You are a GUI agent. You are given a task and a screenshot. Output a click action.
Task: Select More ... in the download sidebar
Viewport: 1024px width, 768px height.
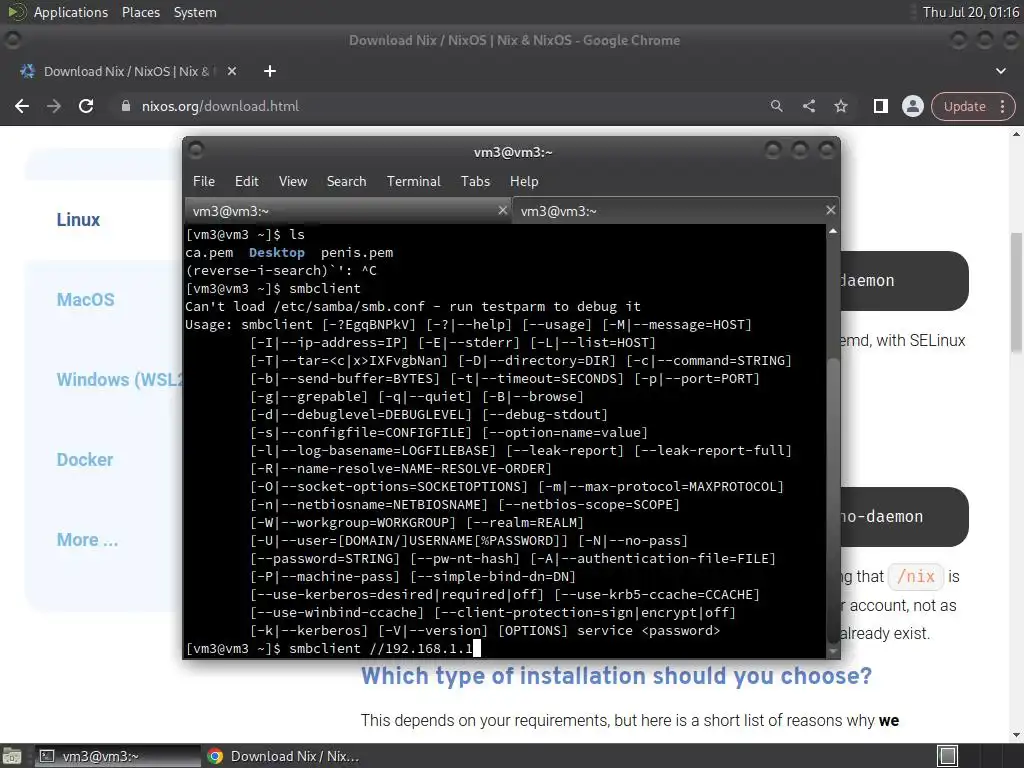pos(88,539)
